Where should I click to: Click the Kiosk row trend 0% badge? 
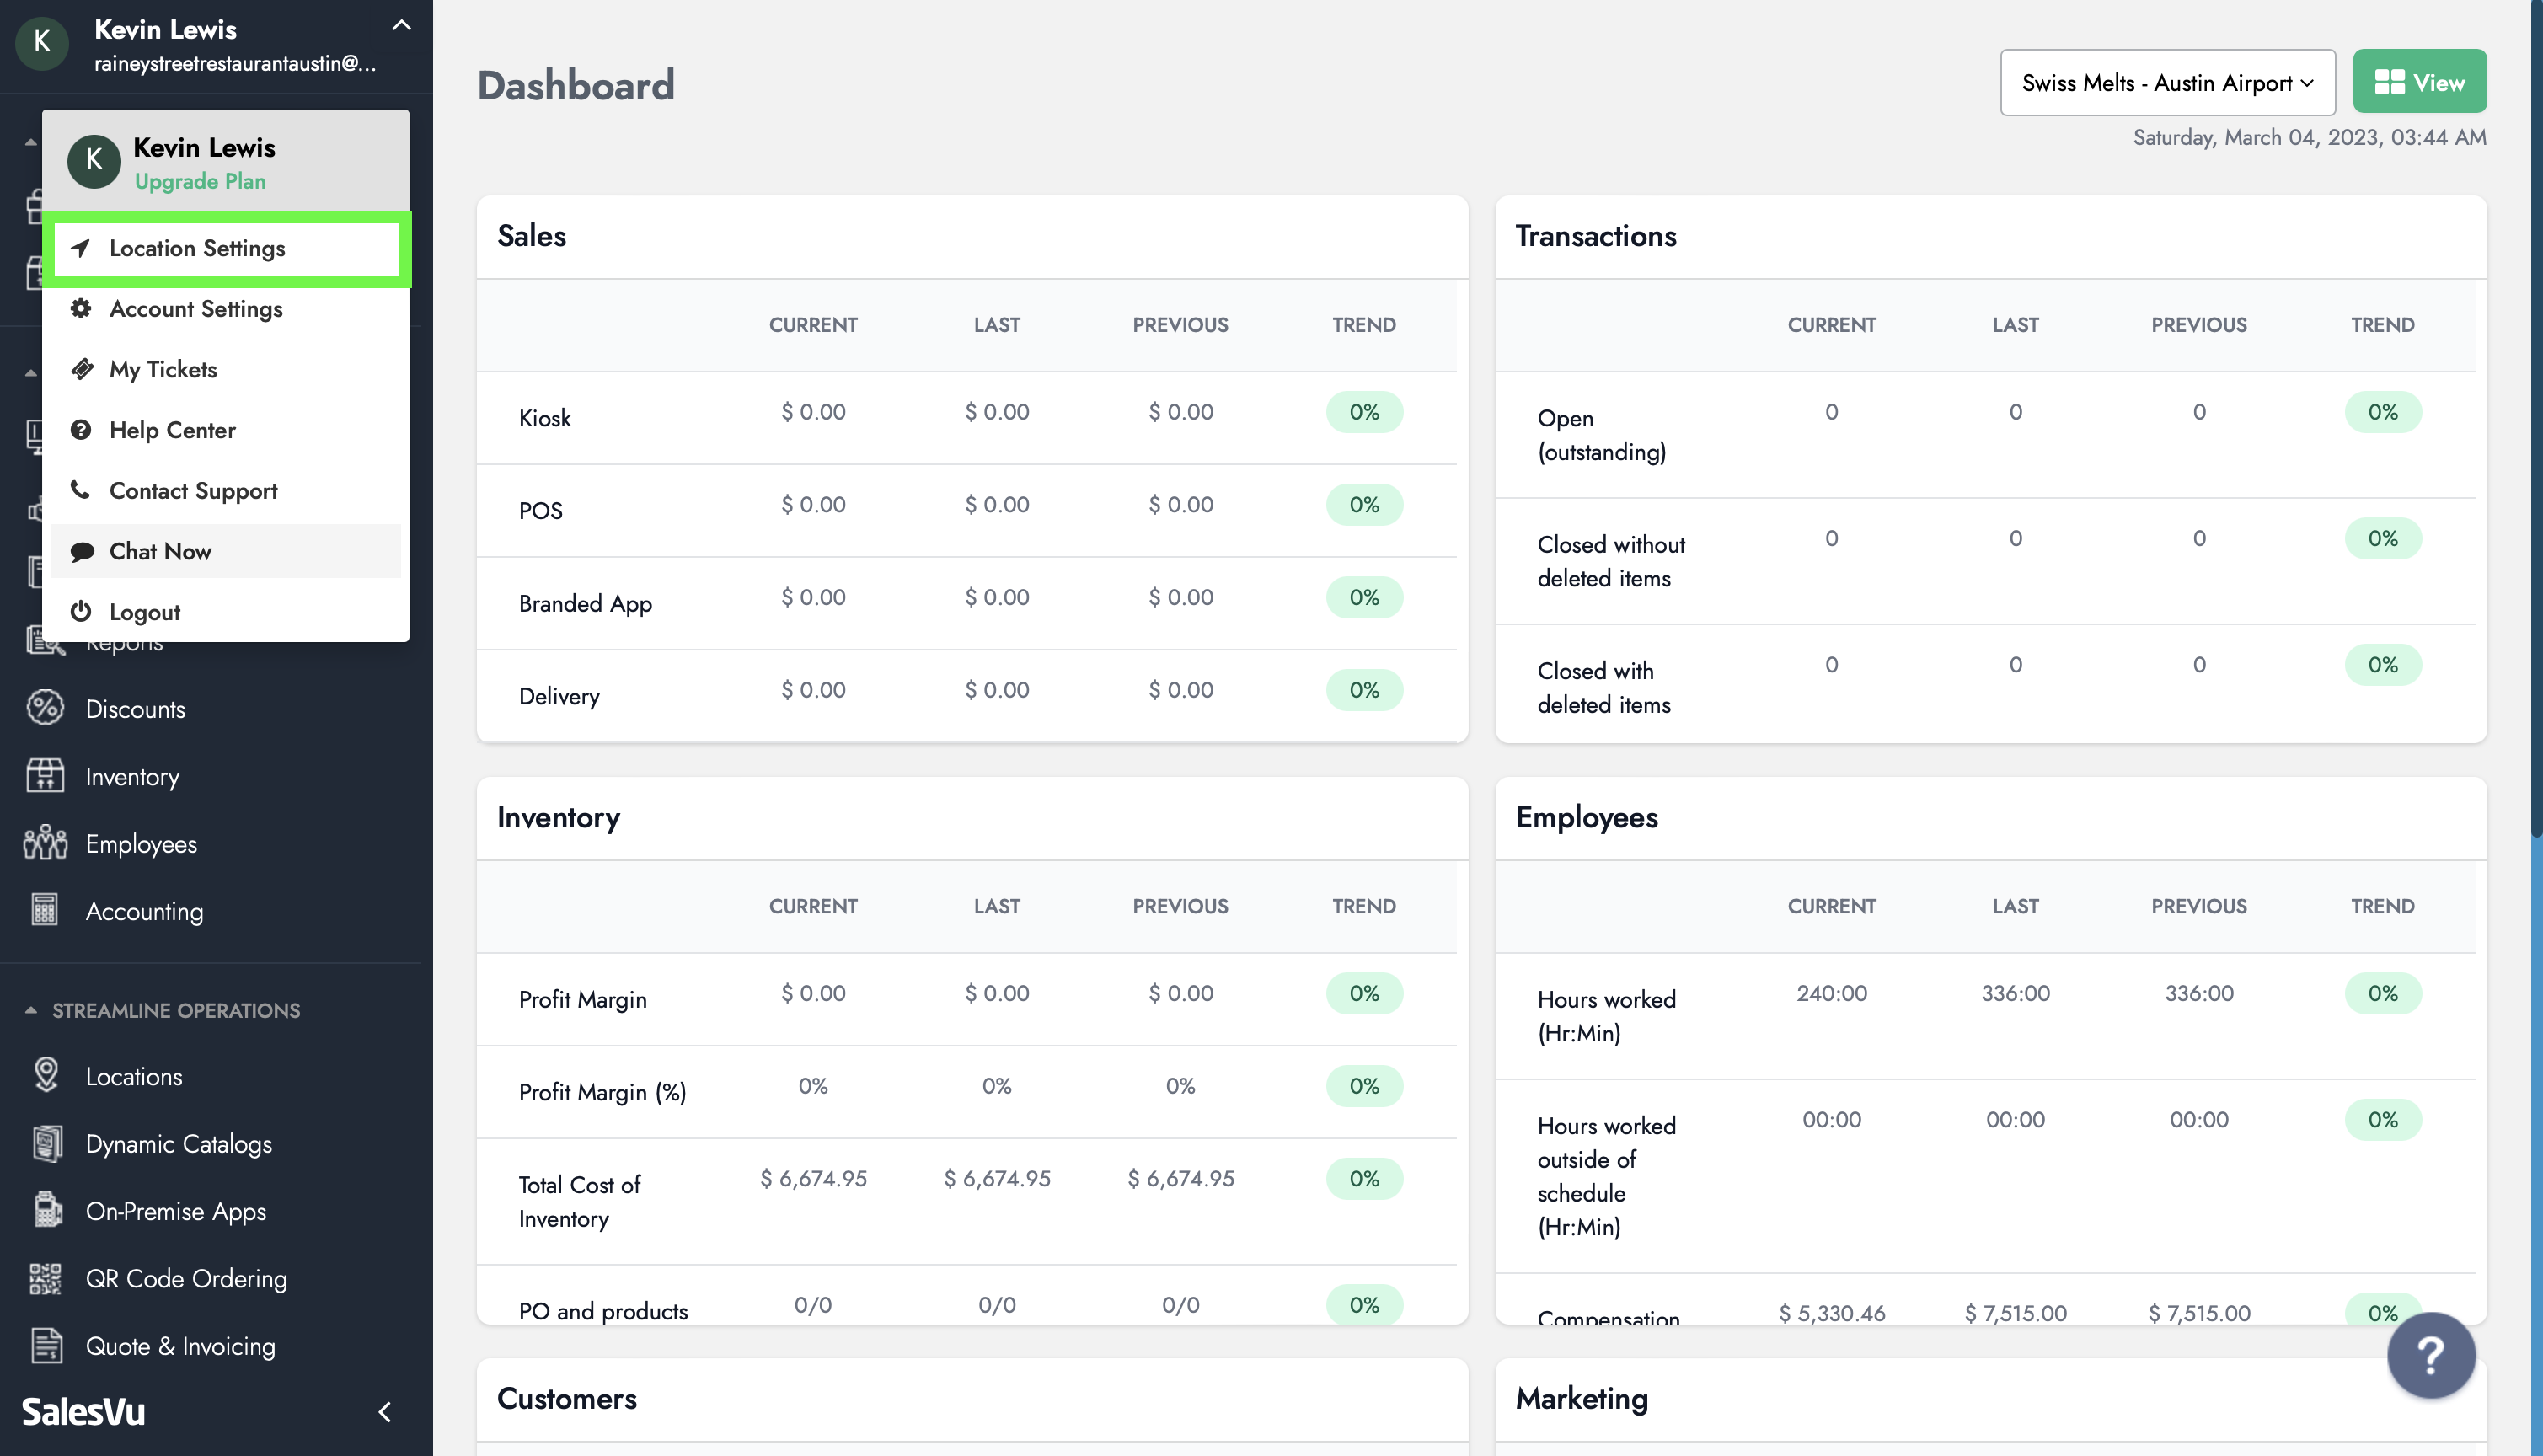coord(1363,412)
